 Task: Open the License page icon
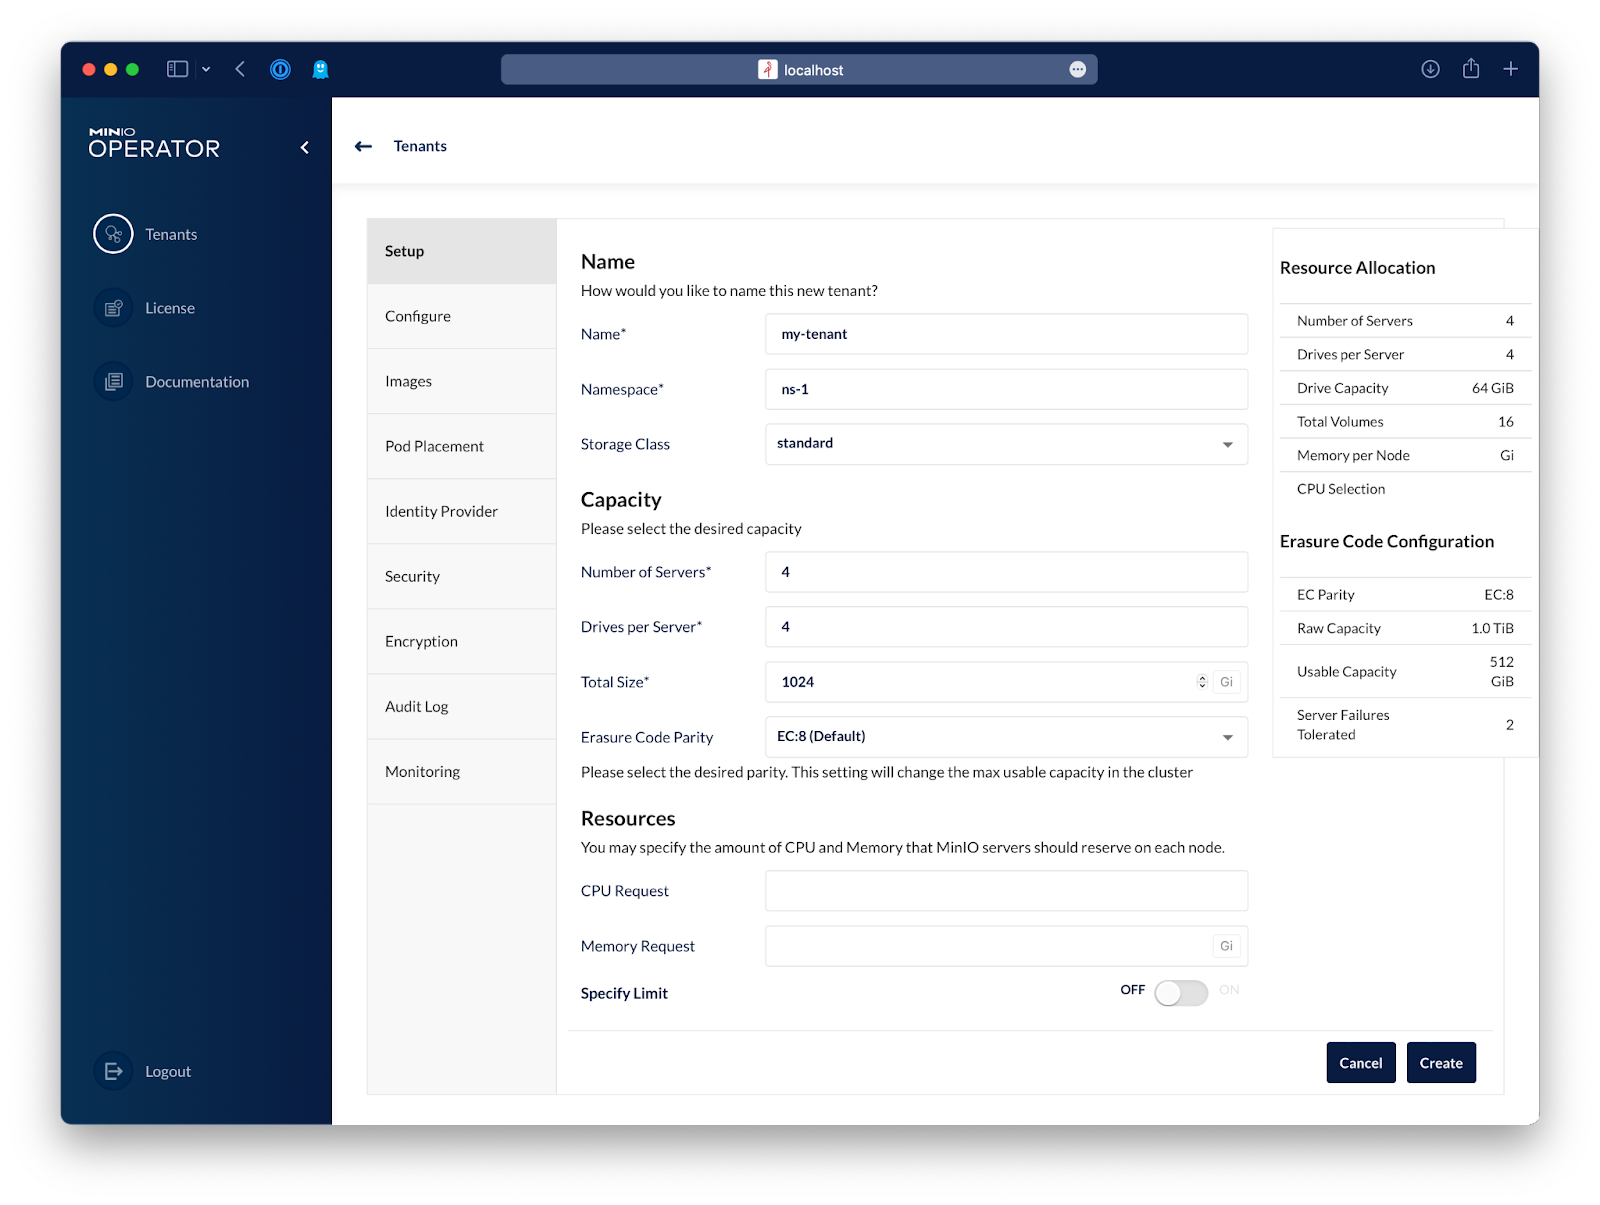tap(113, 308)
